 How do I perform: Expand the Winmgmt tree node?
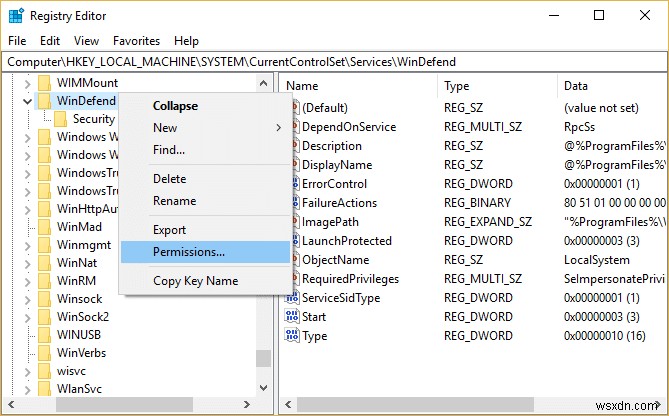point(28,245)
